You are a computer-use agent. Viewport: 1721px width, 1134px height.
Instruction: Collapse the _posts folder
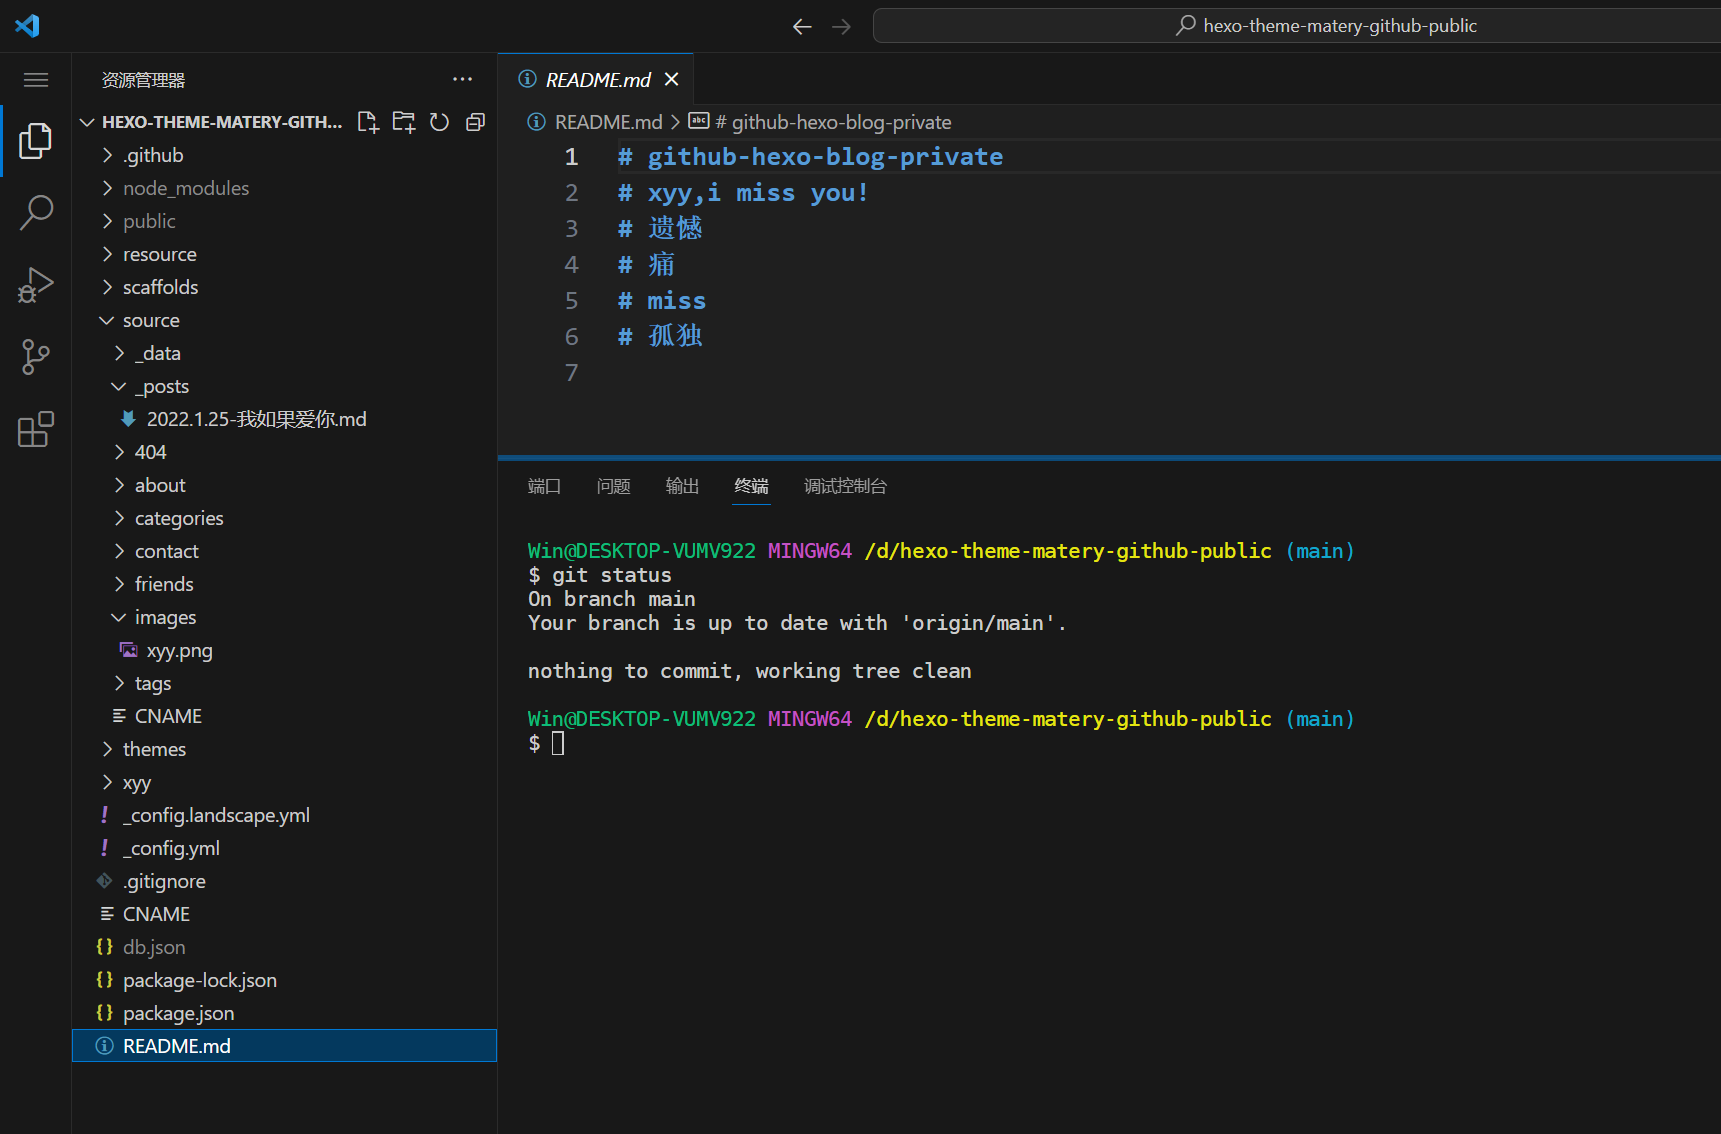(284, 386)
